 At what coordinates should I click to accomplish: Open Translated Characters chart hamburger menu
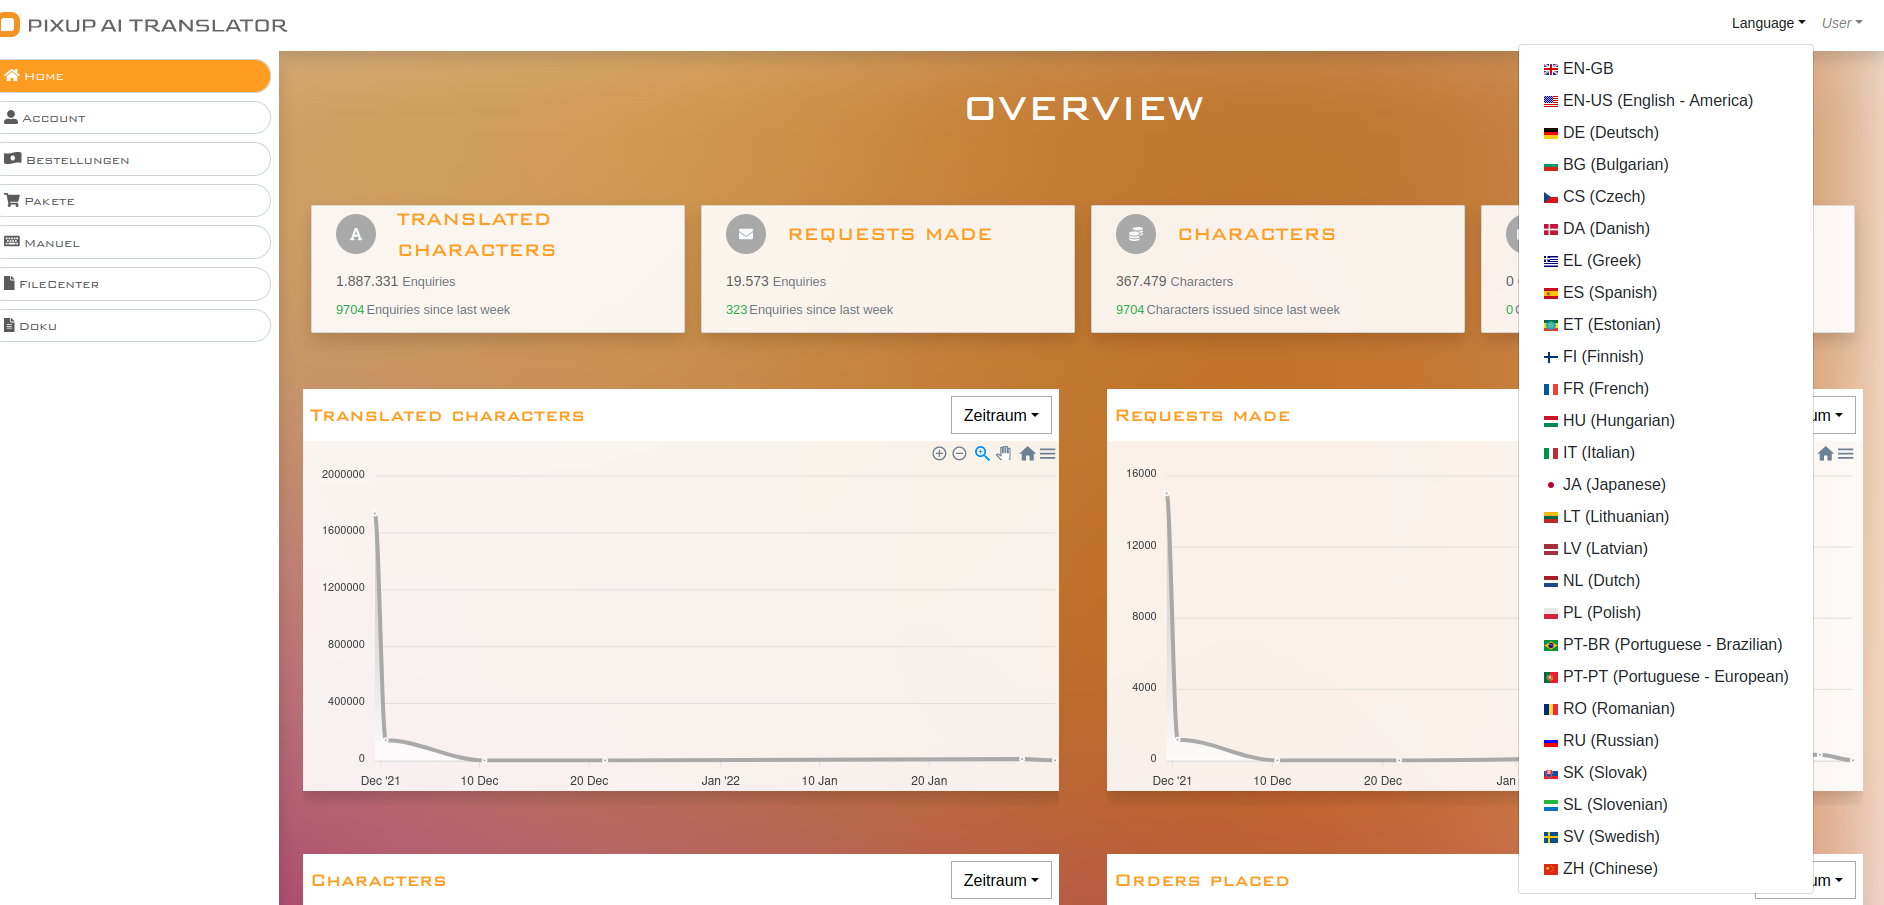click(x=1047, y=454)
